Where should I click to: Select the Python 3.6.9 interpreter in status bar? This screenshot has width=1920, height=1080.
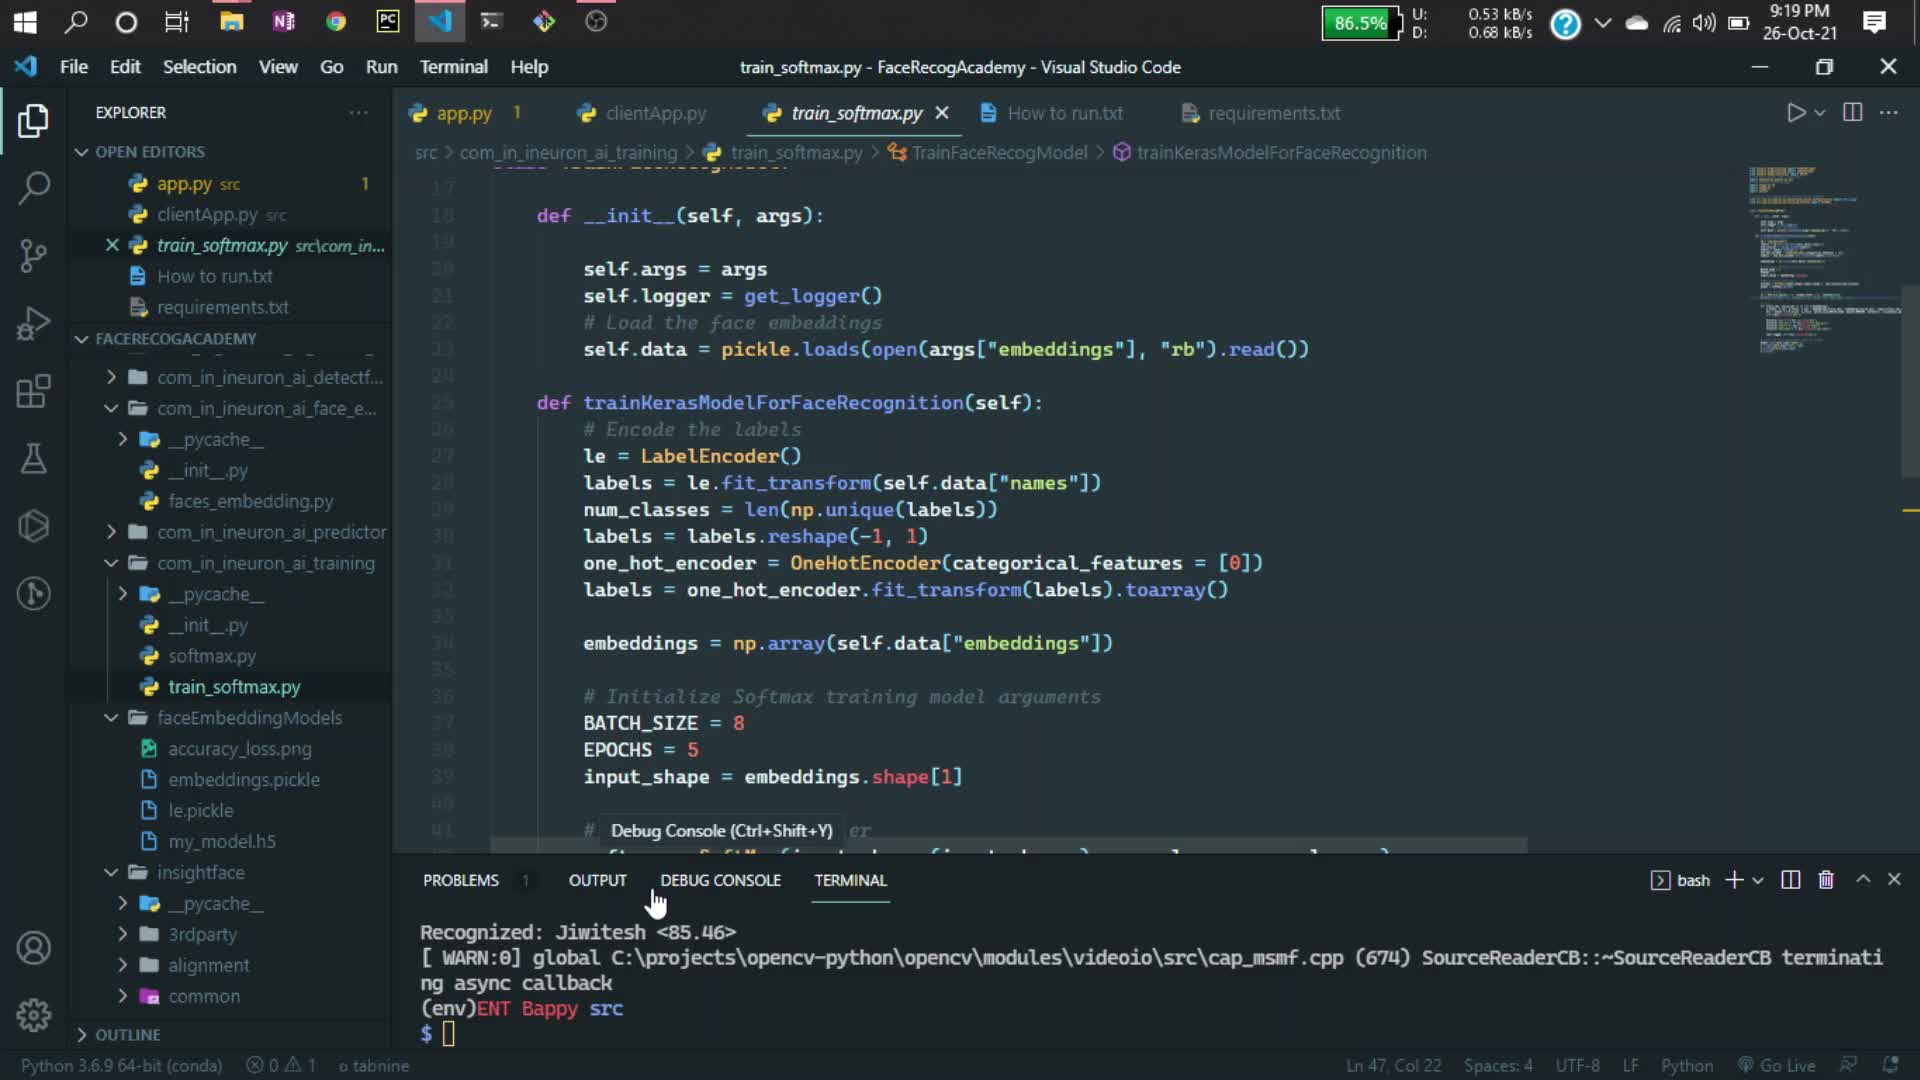point(121,1066)
